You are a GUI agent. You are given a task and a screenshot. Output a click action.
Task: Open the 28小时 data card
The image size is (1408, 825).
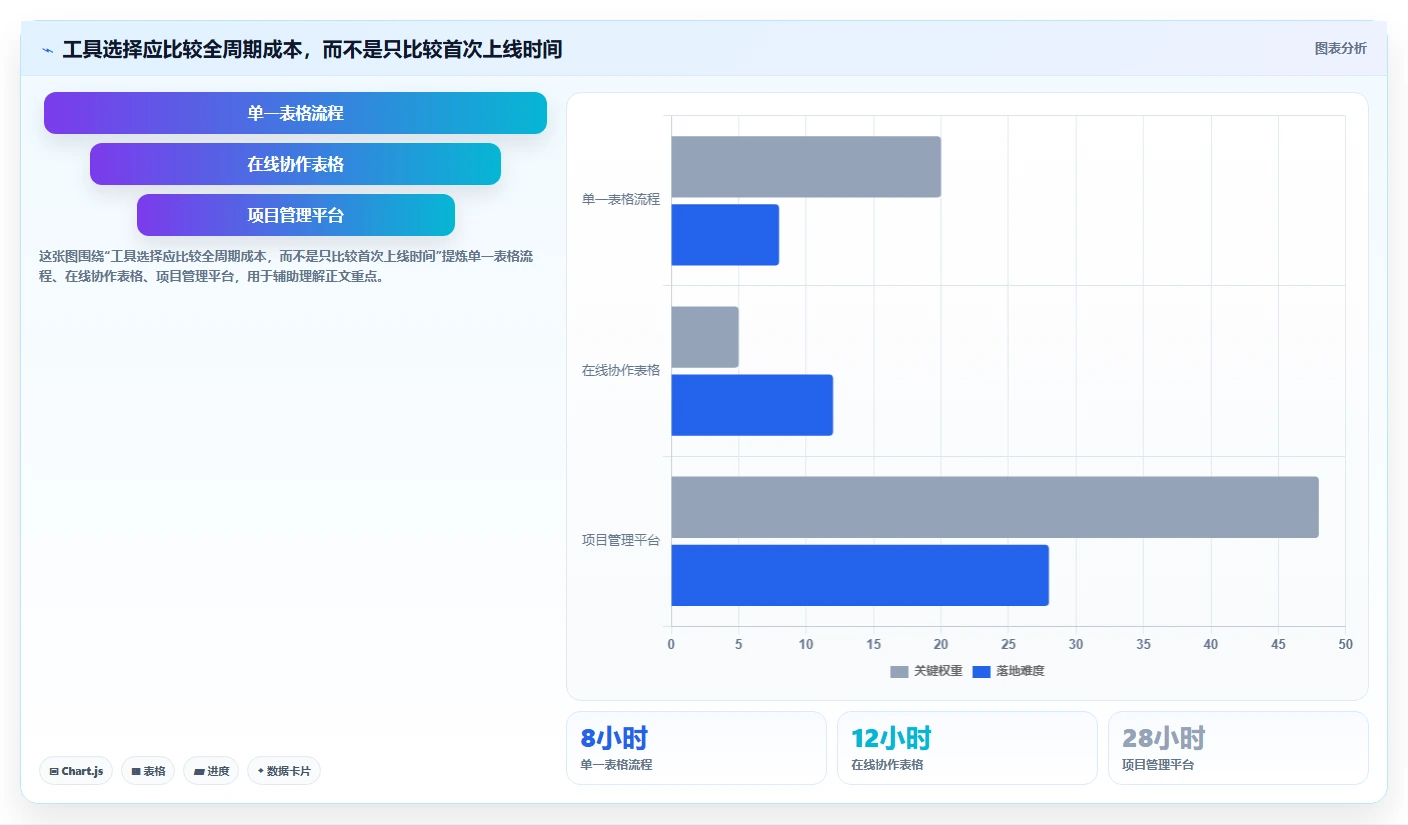[1238, 748]
